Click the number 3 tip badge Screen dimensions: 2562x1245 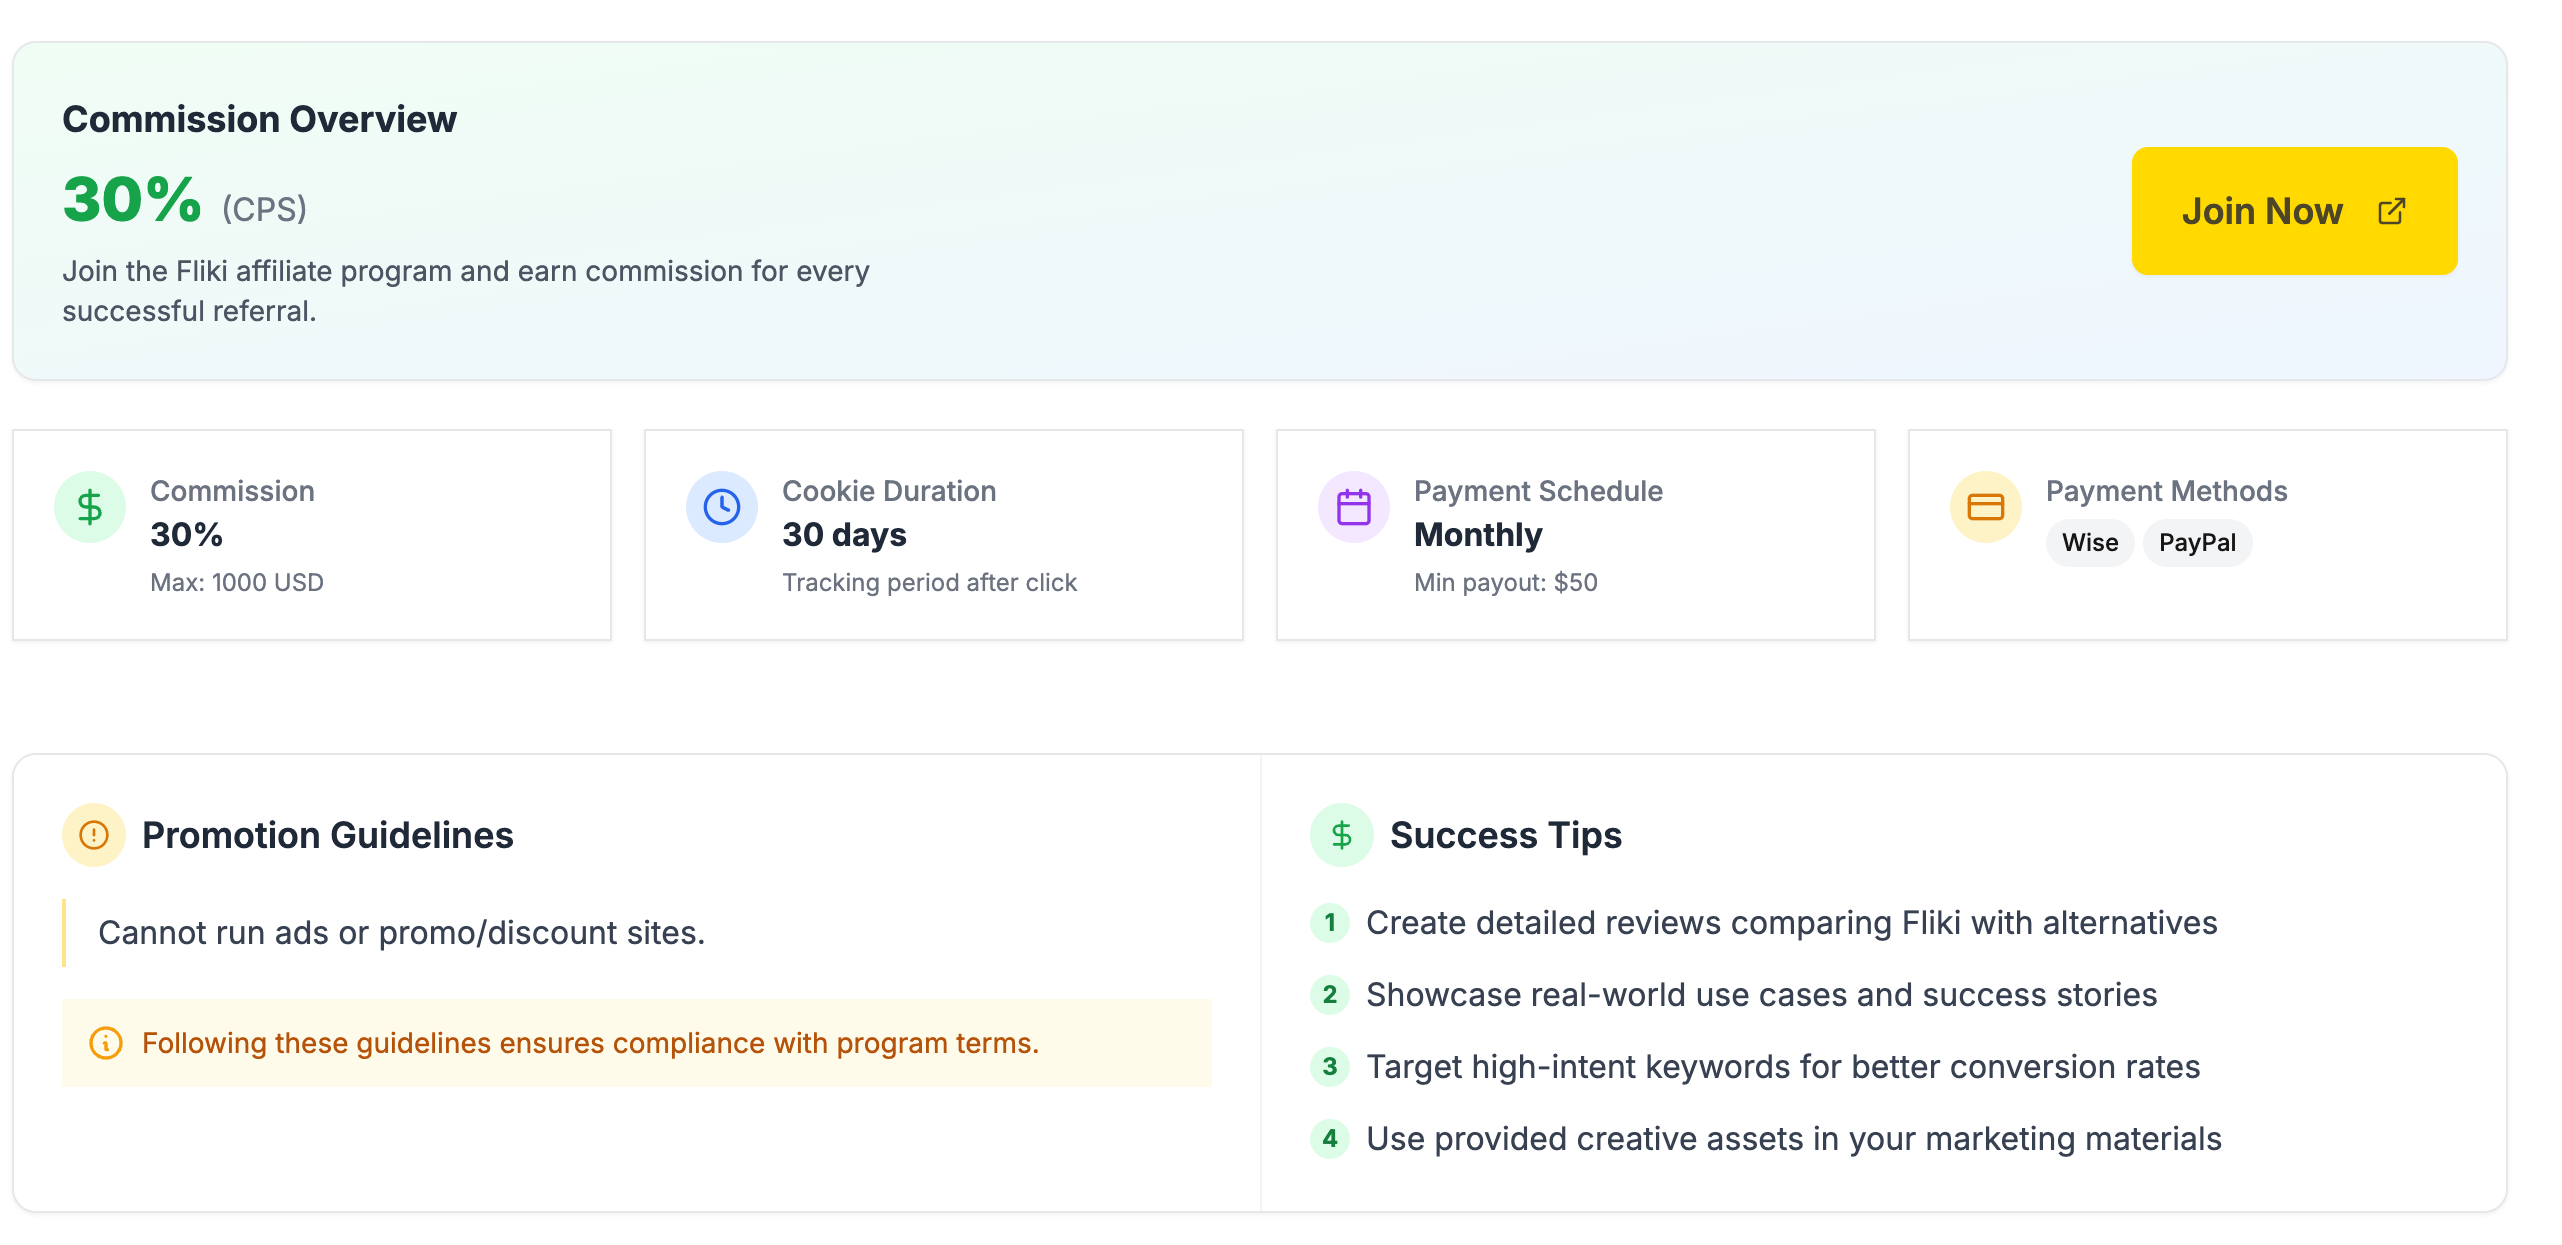[x=1329, y=1067]
